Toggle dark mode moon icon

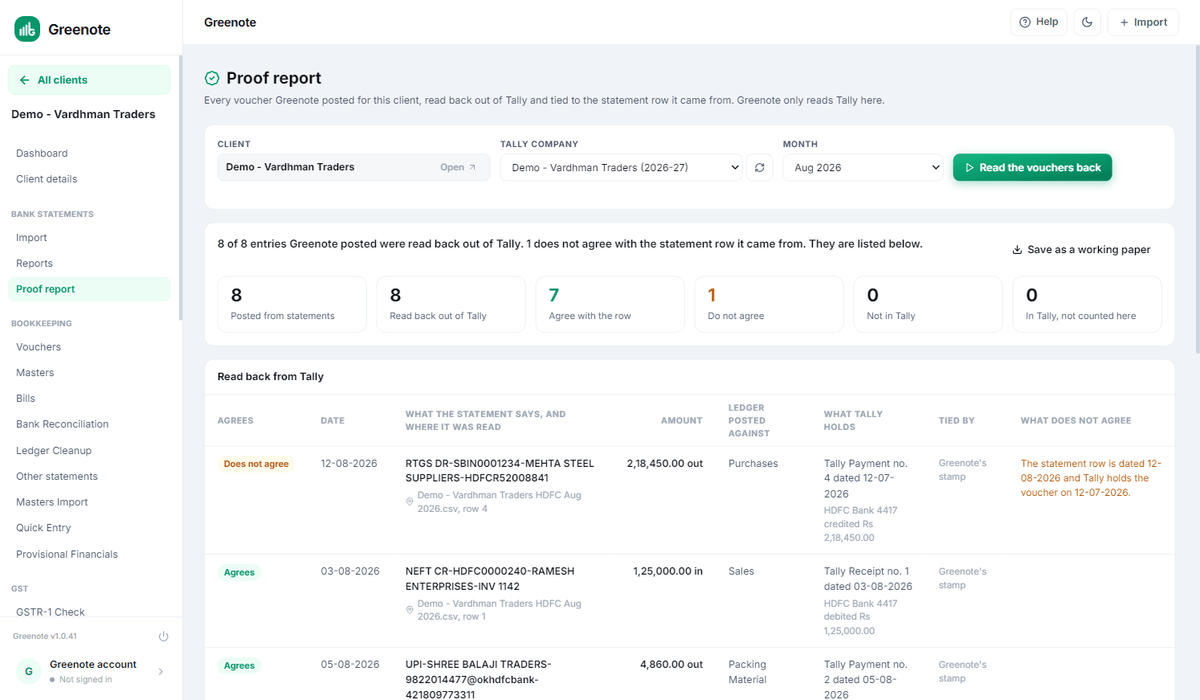(1087, 22)
